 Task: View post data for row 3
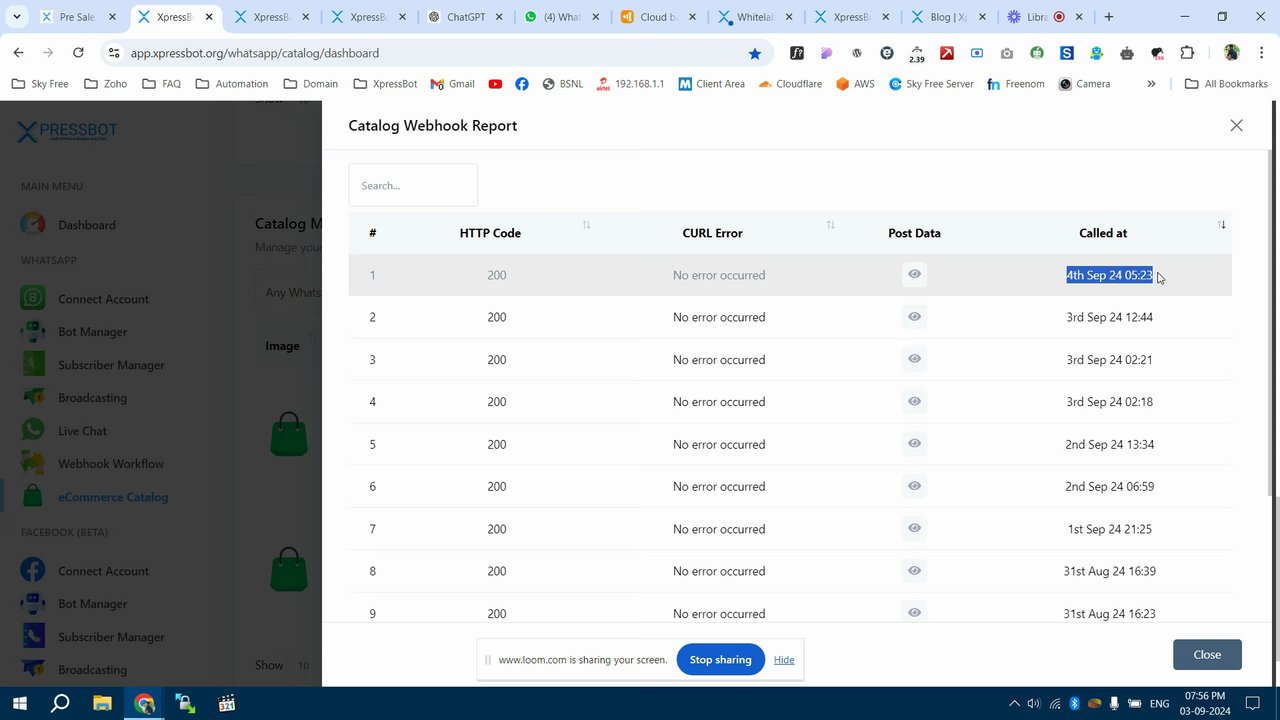[x=914, y=359]
